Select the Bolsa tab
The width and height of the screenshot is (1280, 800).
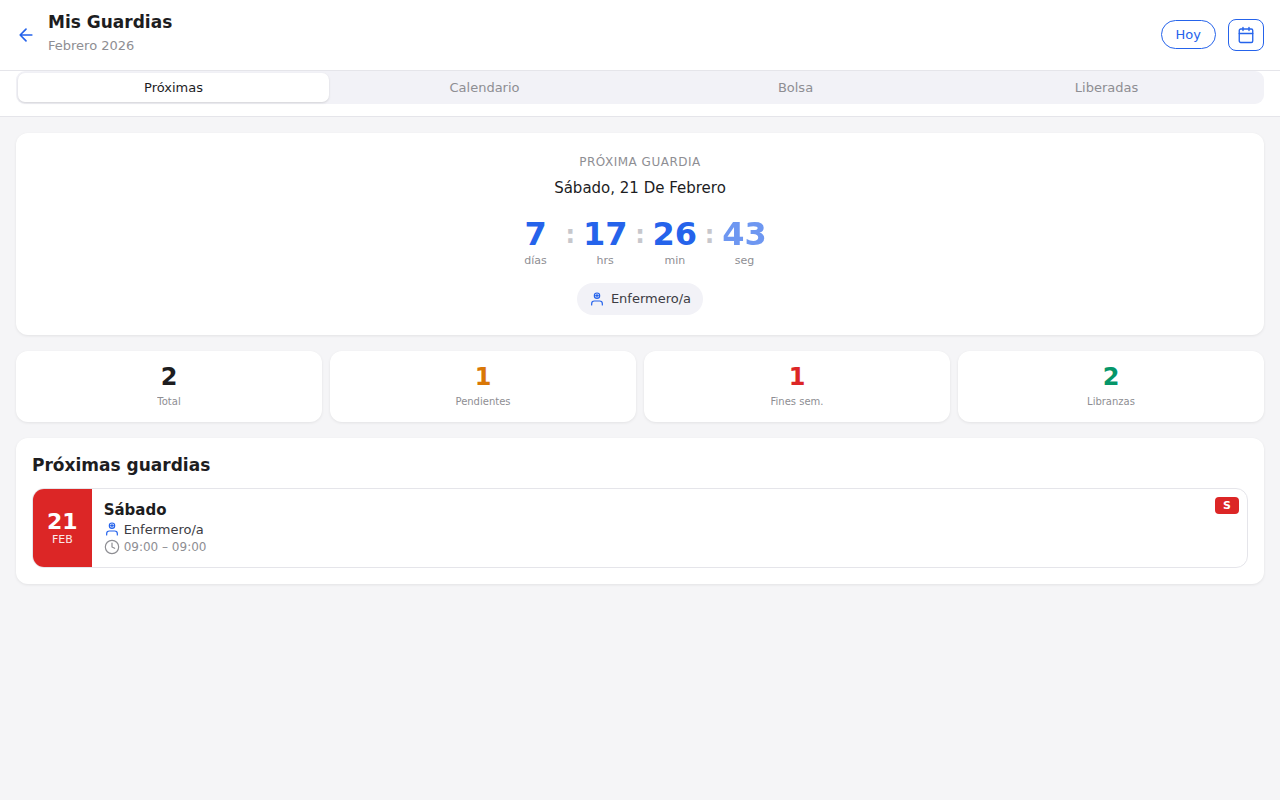pos(795,88)
